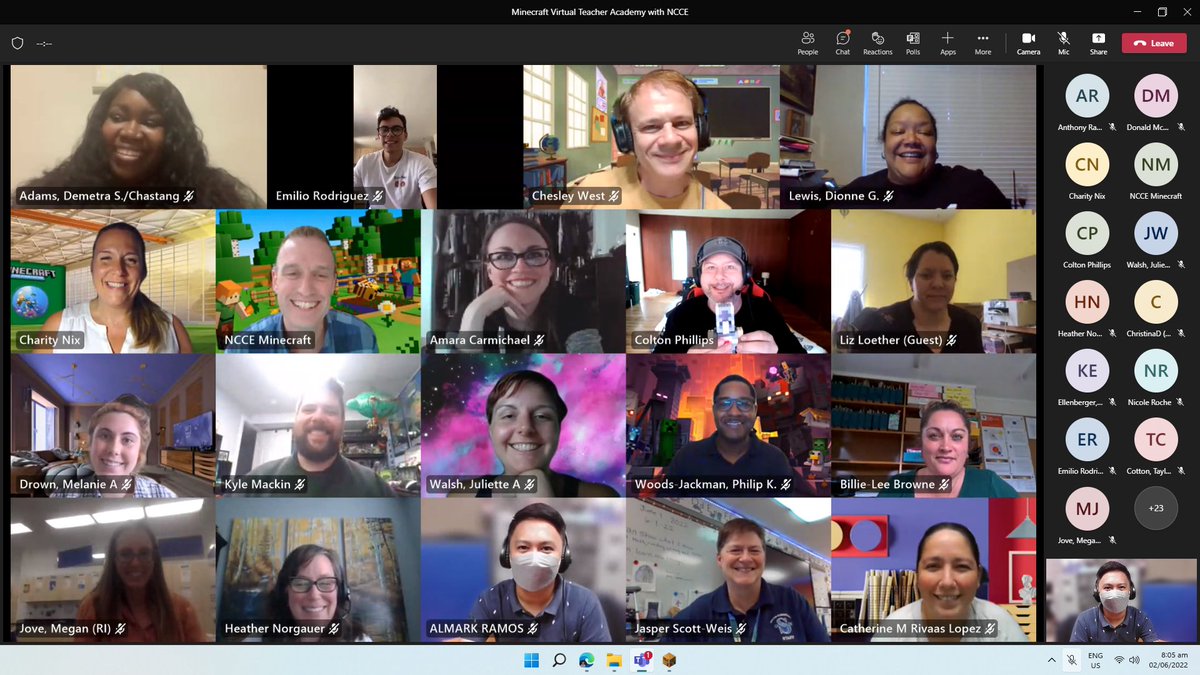Select NCCE Minecraft avatar NM
This screenshot has height=675, width=1200.
click(1156, 165)
